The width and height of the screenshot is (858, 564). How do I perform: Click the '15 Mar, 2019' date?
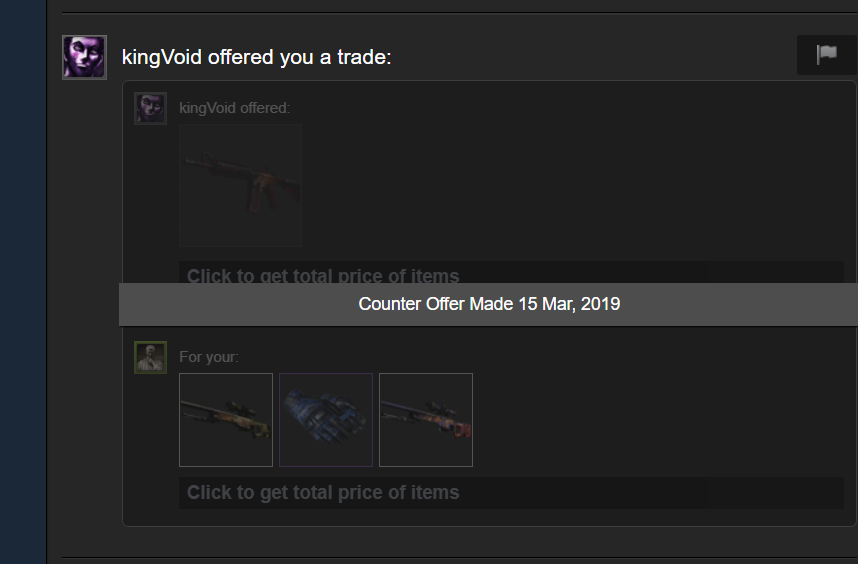pos(569,304)
